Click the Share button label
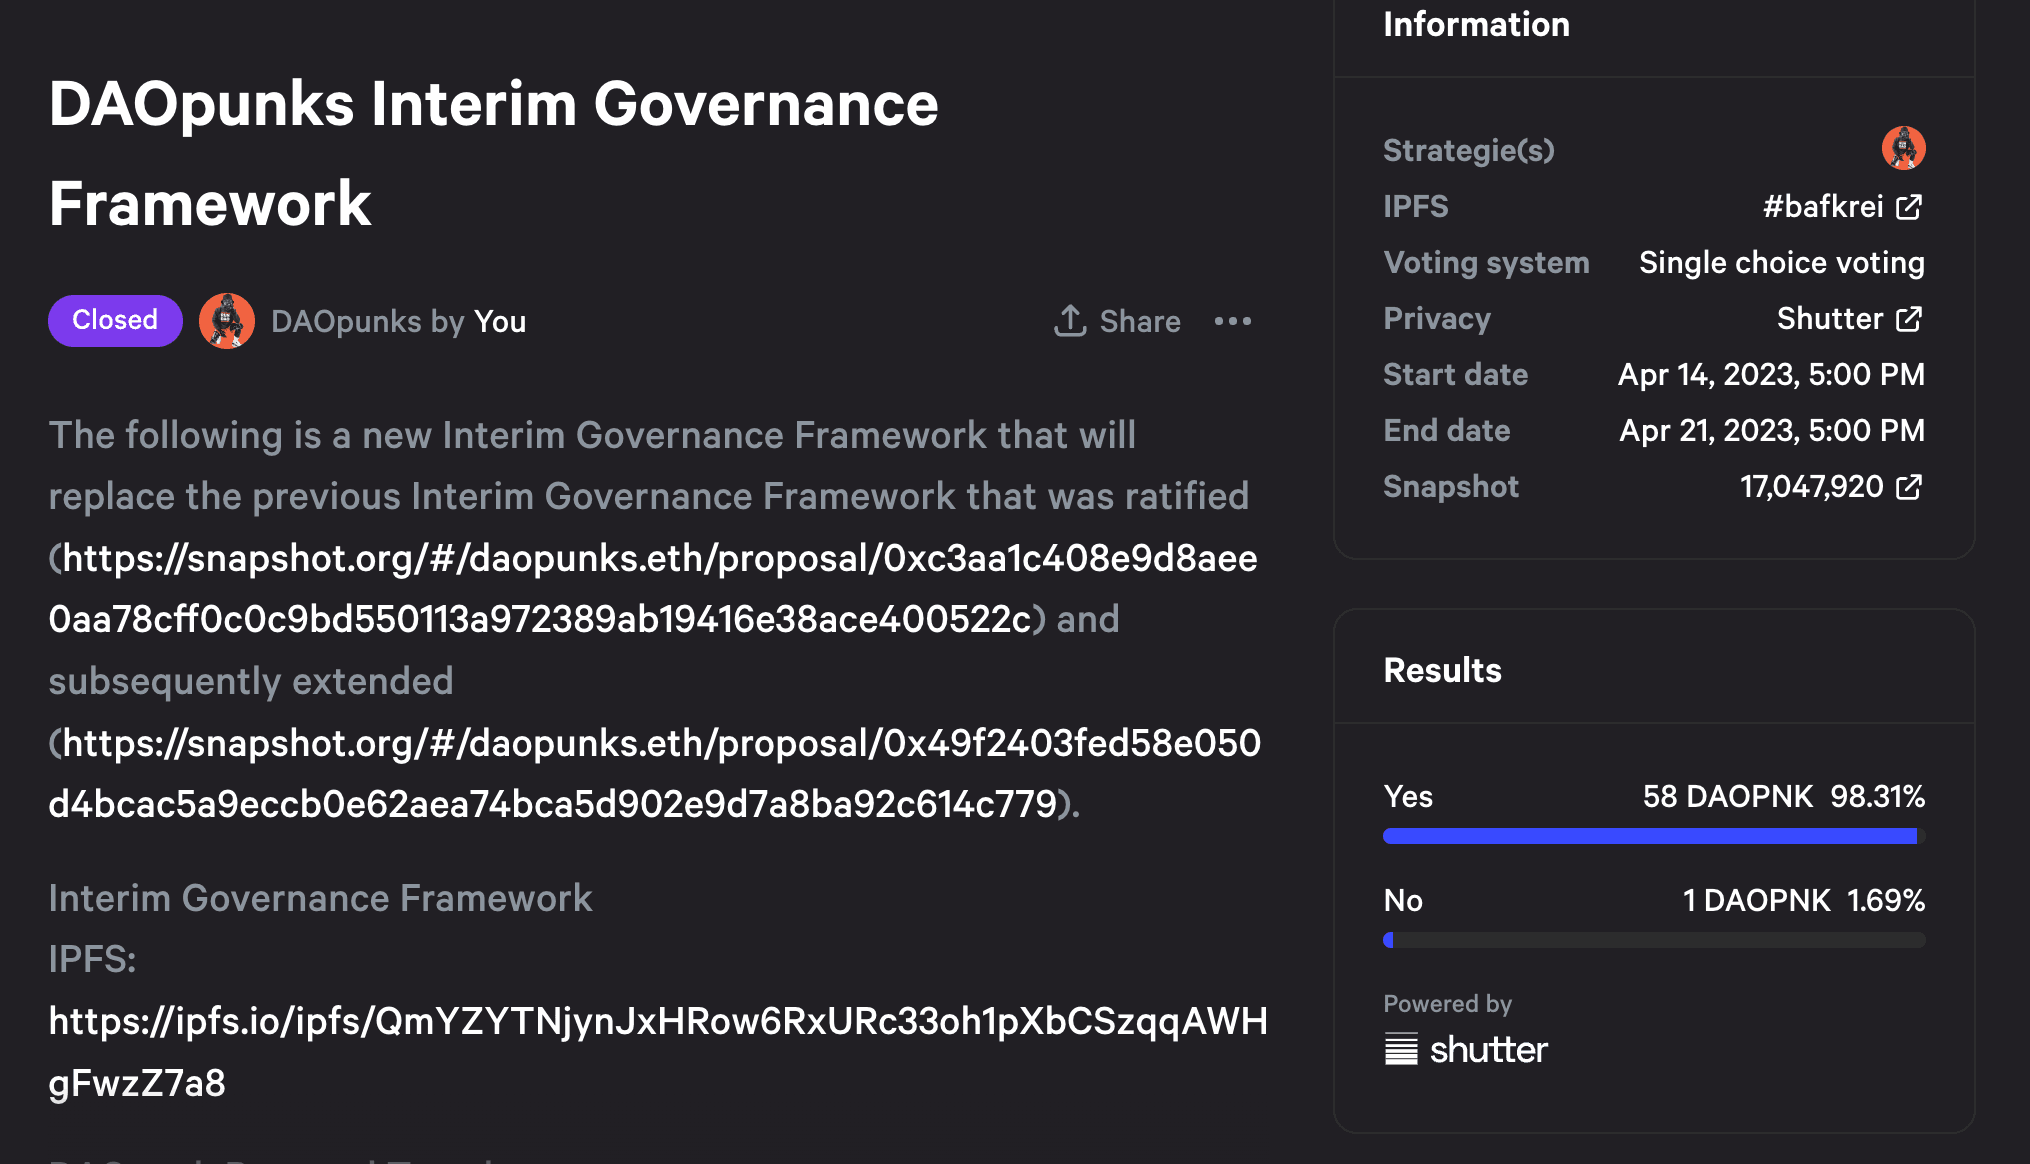Viewport: 2030px width, 1164px height. point(1140,321)
